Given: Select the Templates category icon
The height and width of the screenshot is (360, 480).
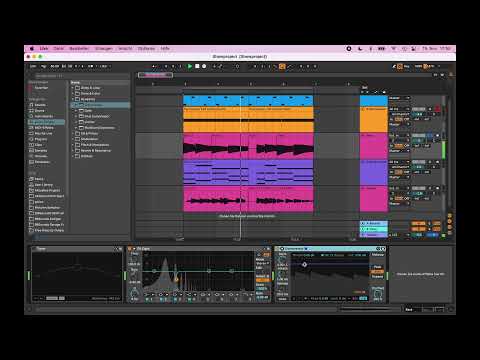Looking at the screenshot, I should coord(32,162).
